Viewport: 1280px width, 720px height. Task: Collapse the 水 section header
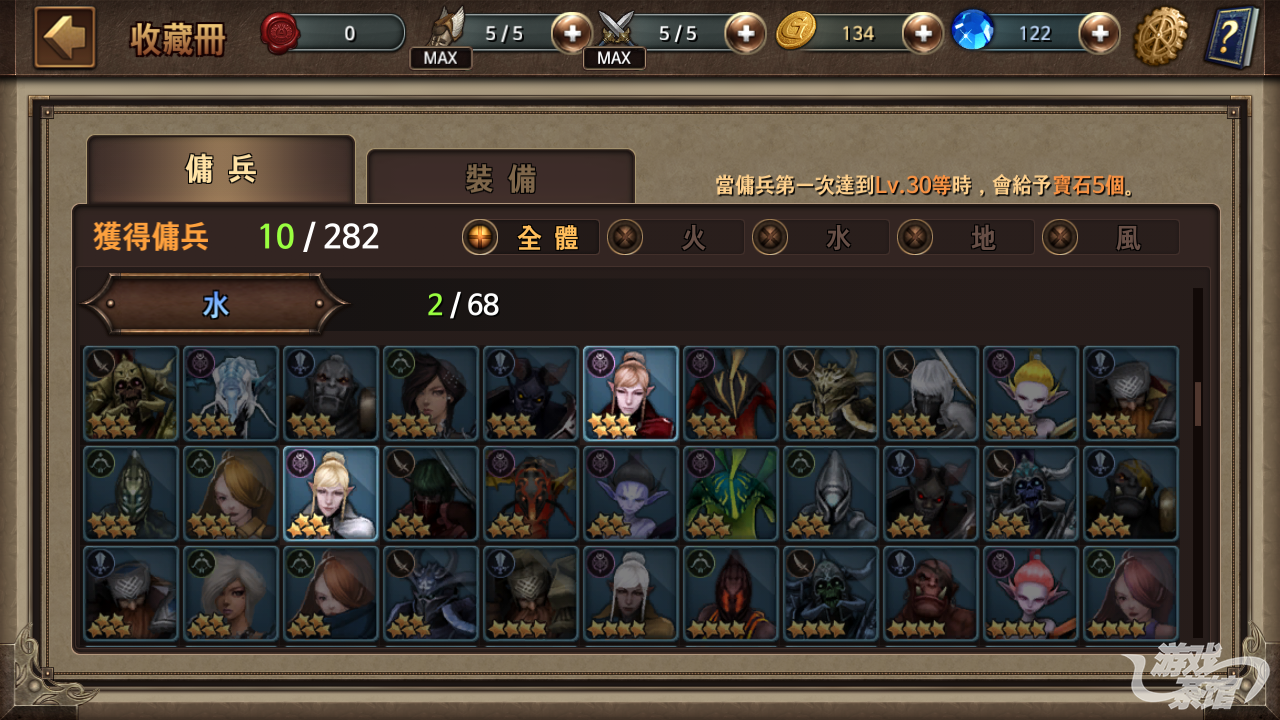(215, 304)
